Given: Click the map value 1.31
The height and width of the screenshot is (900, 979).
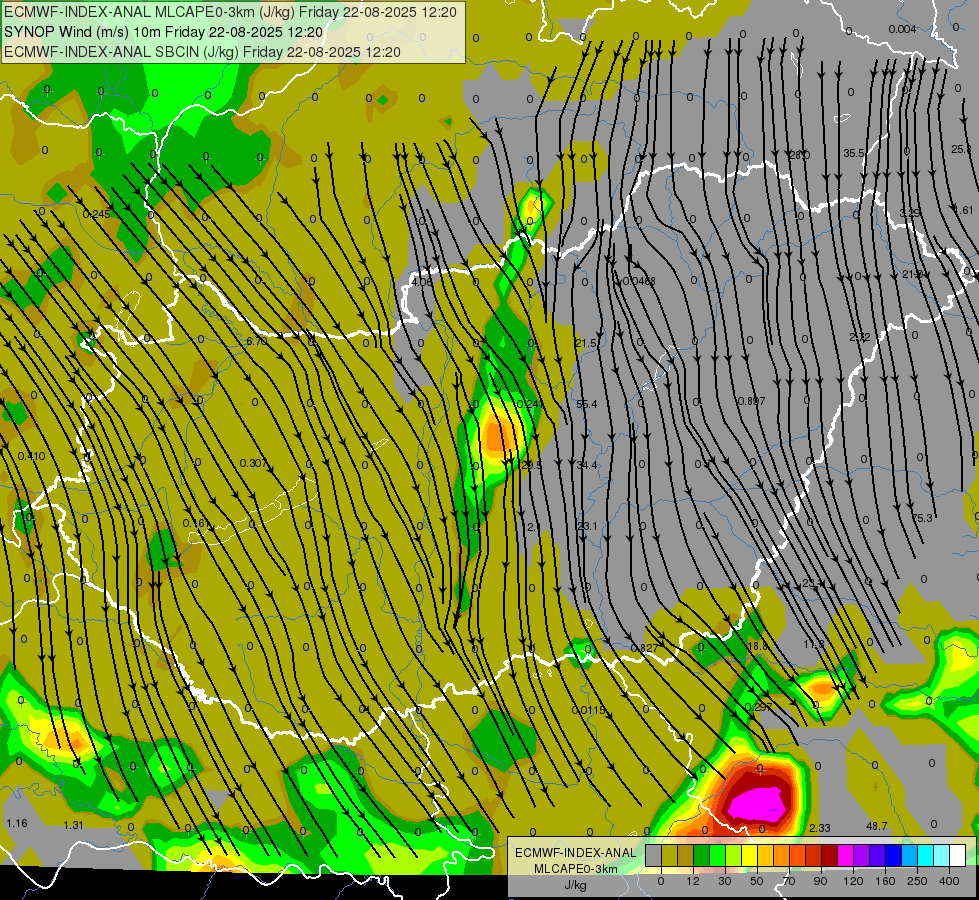Looking at the screenshot, I should coord(73,825).
